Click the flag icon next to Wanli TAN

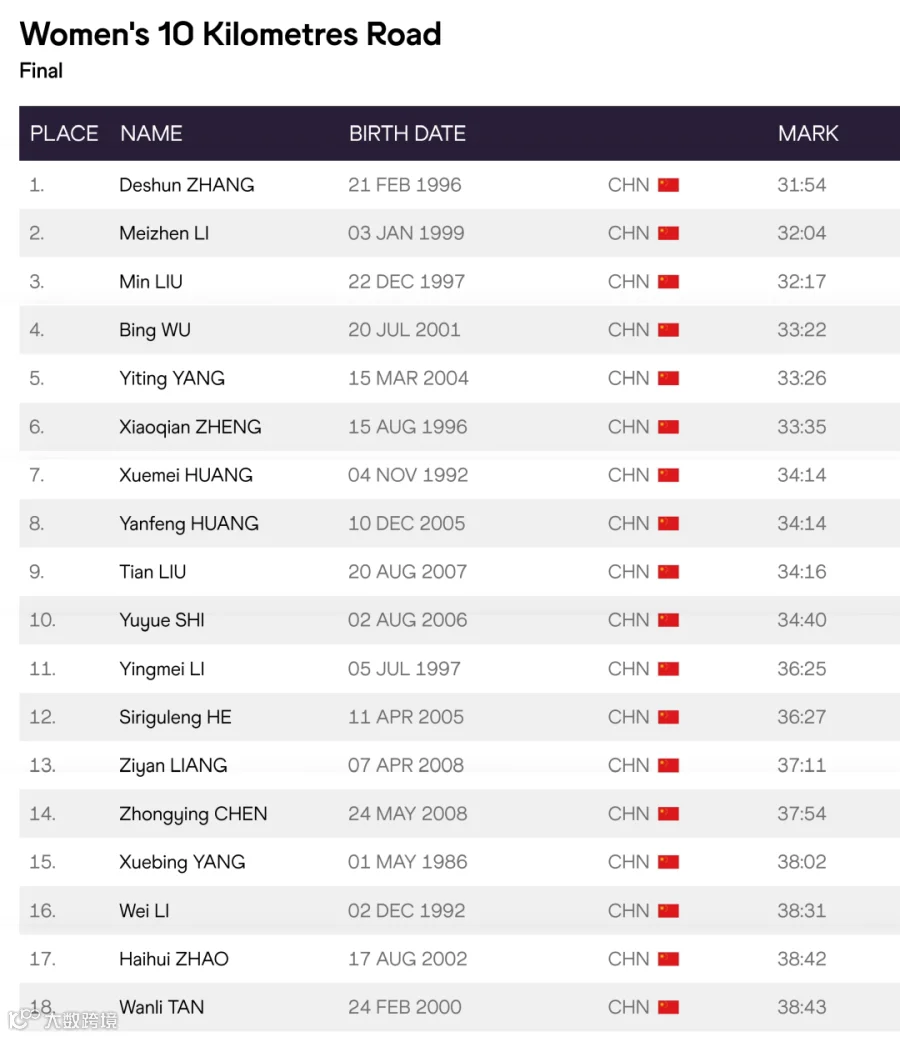[669, 1007]
